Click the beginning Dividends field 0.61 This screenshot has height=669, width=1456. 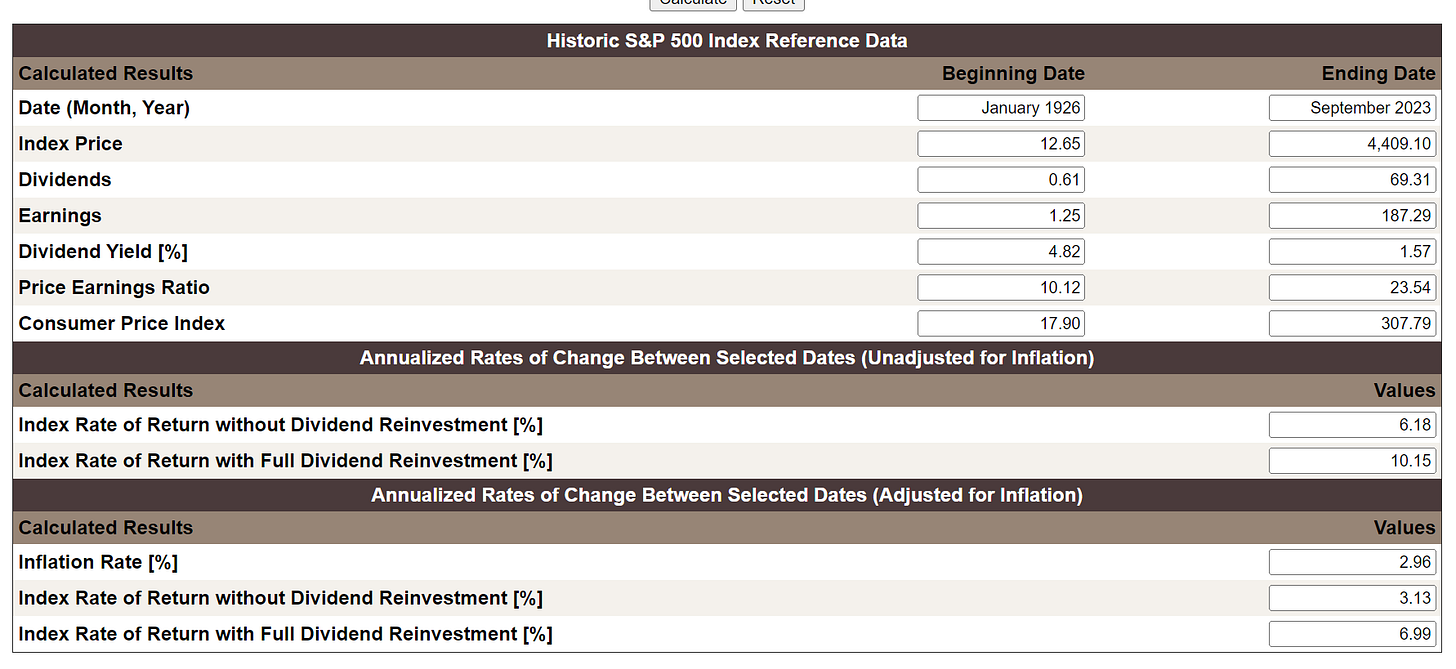[x=1001, y=180]
